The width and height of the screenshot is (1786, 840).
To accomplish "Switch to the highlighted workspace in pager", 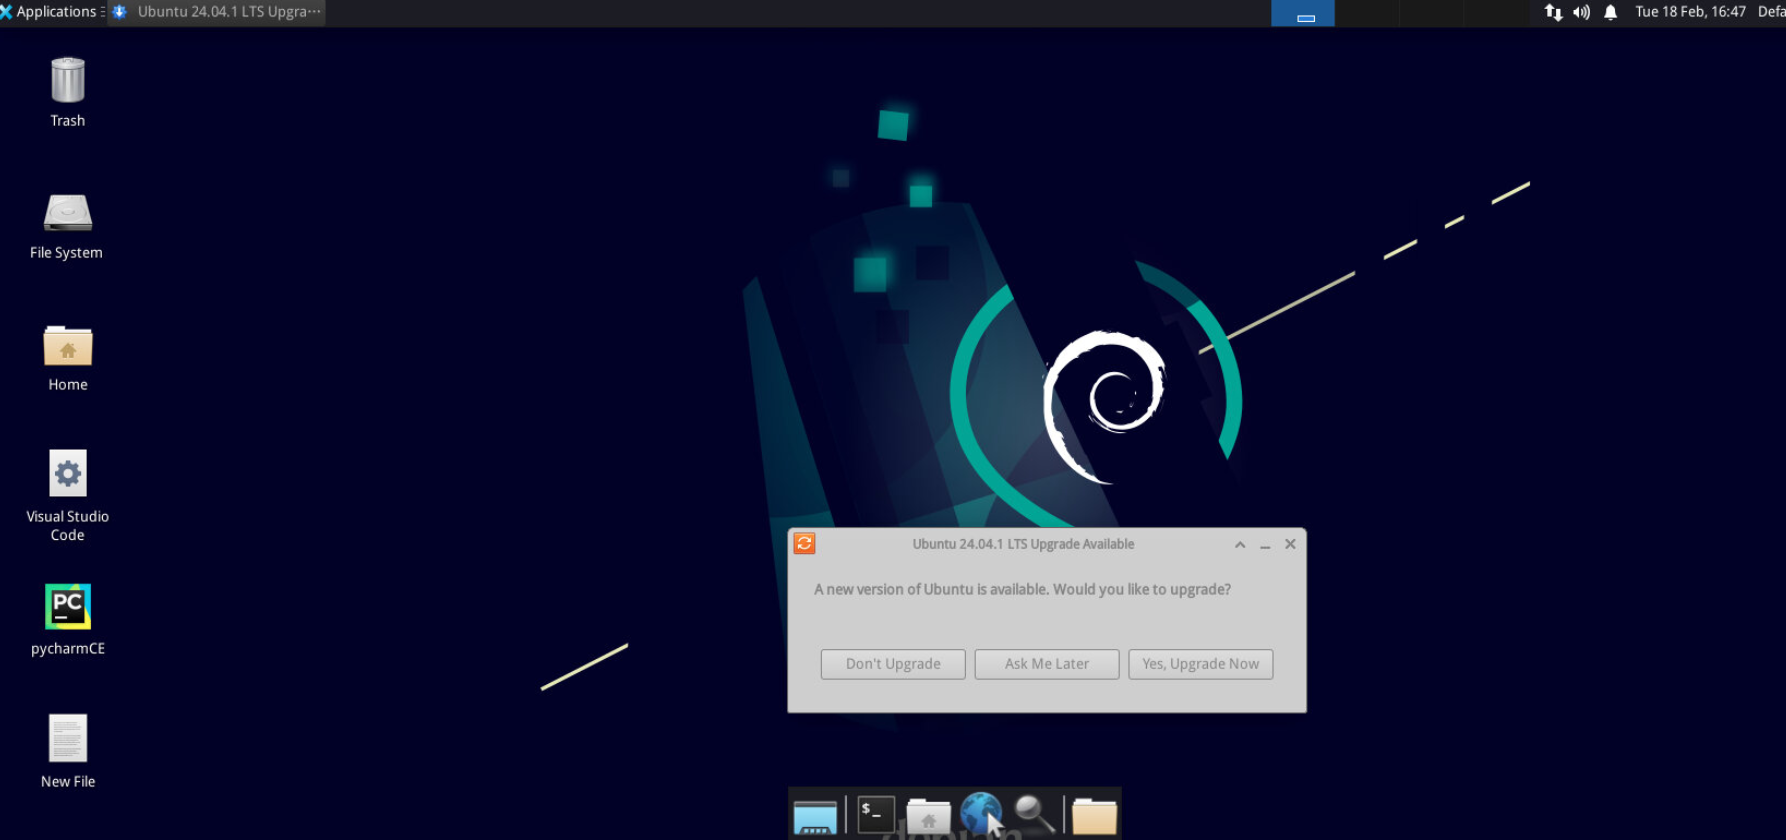I will pos(1303,13).
